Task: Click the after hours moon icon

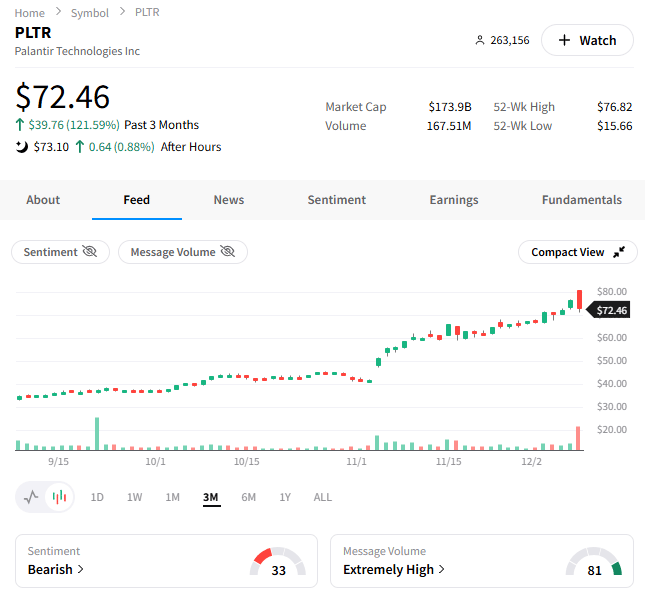Action: (22, 147)
